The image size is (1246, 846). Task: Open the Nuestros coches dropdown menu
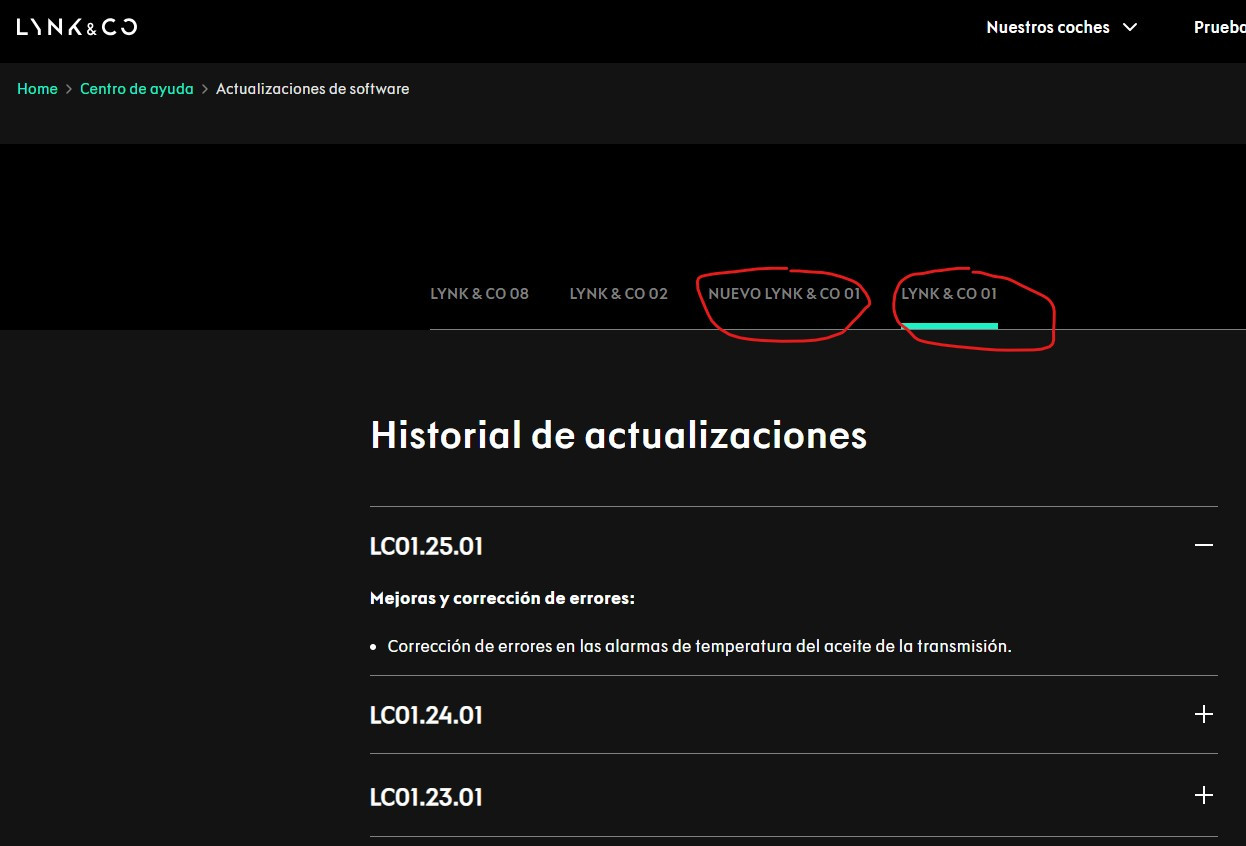pyautogui.click(x=1062, y=27)
